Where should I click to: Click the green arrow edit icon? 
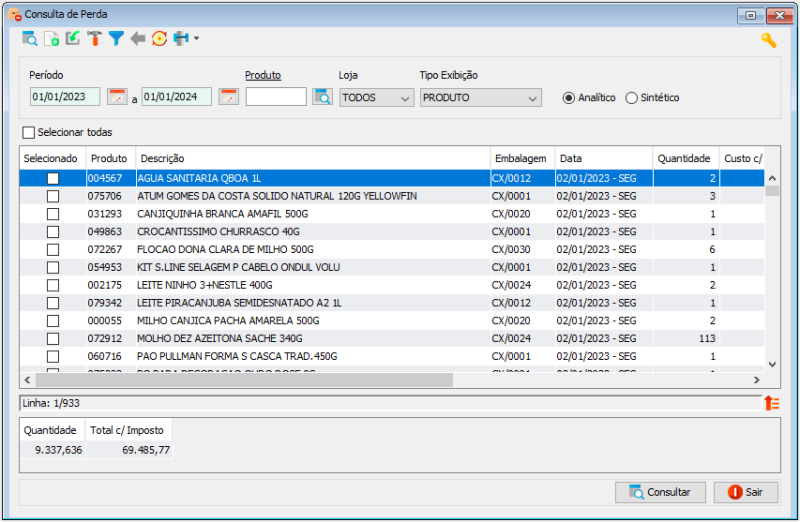point(73,39)
